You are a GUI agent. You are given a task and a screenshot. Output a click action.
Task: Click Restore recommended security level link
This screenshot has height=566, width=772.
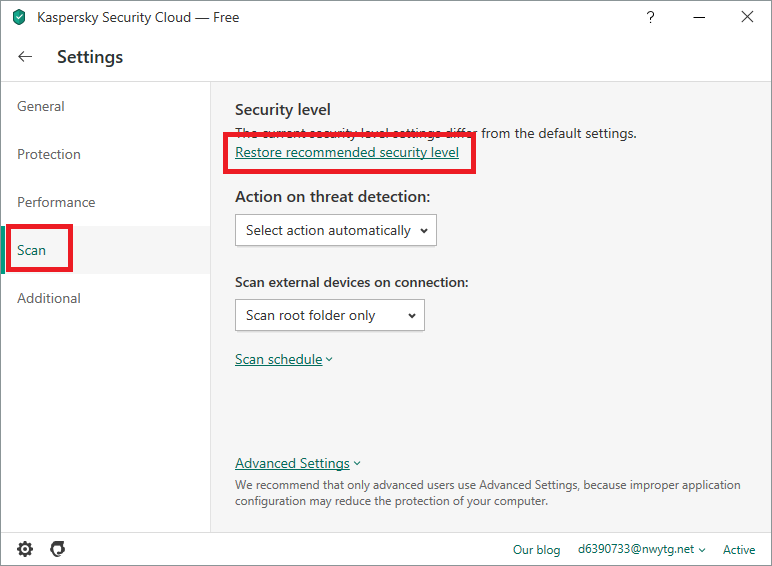click(347, 152)
